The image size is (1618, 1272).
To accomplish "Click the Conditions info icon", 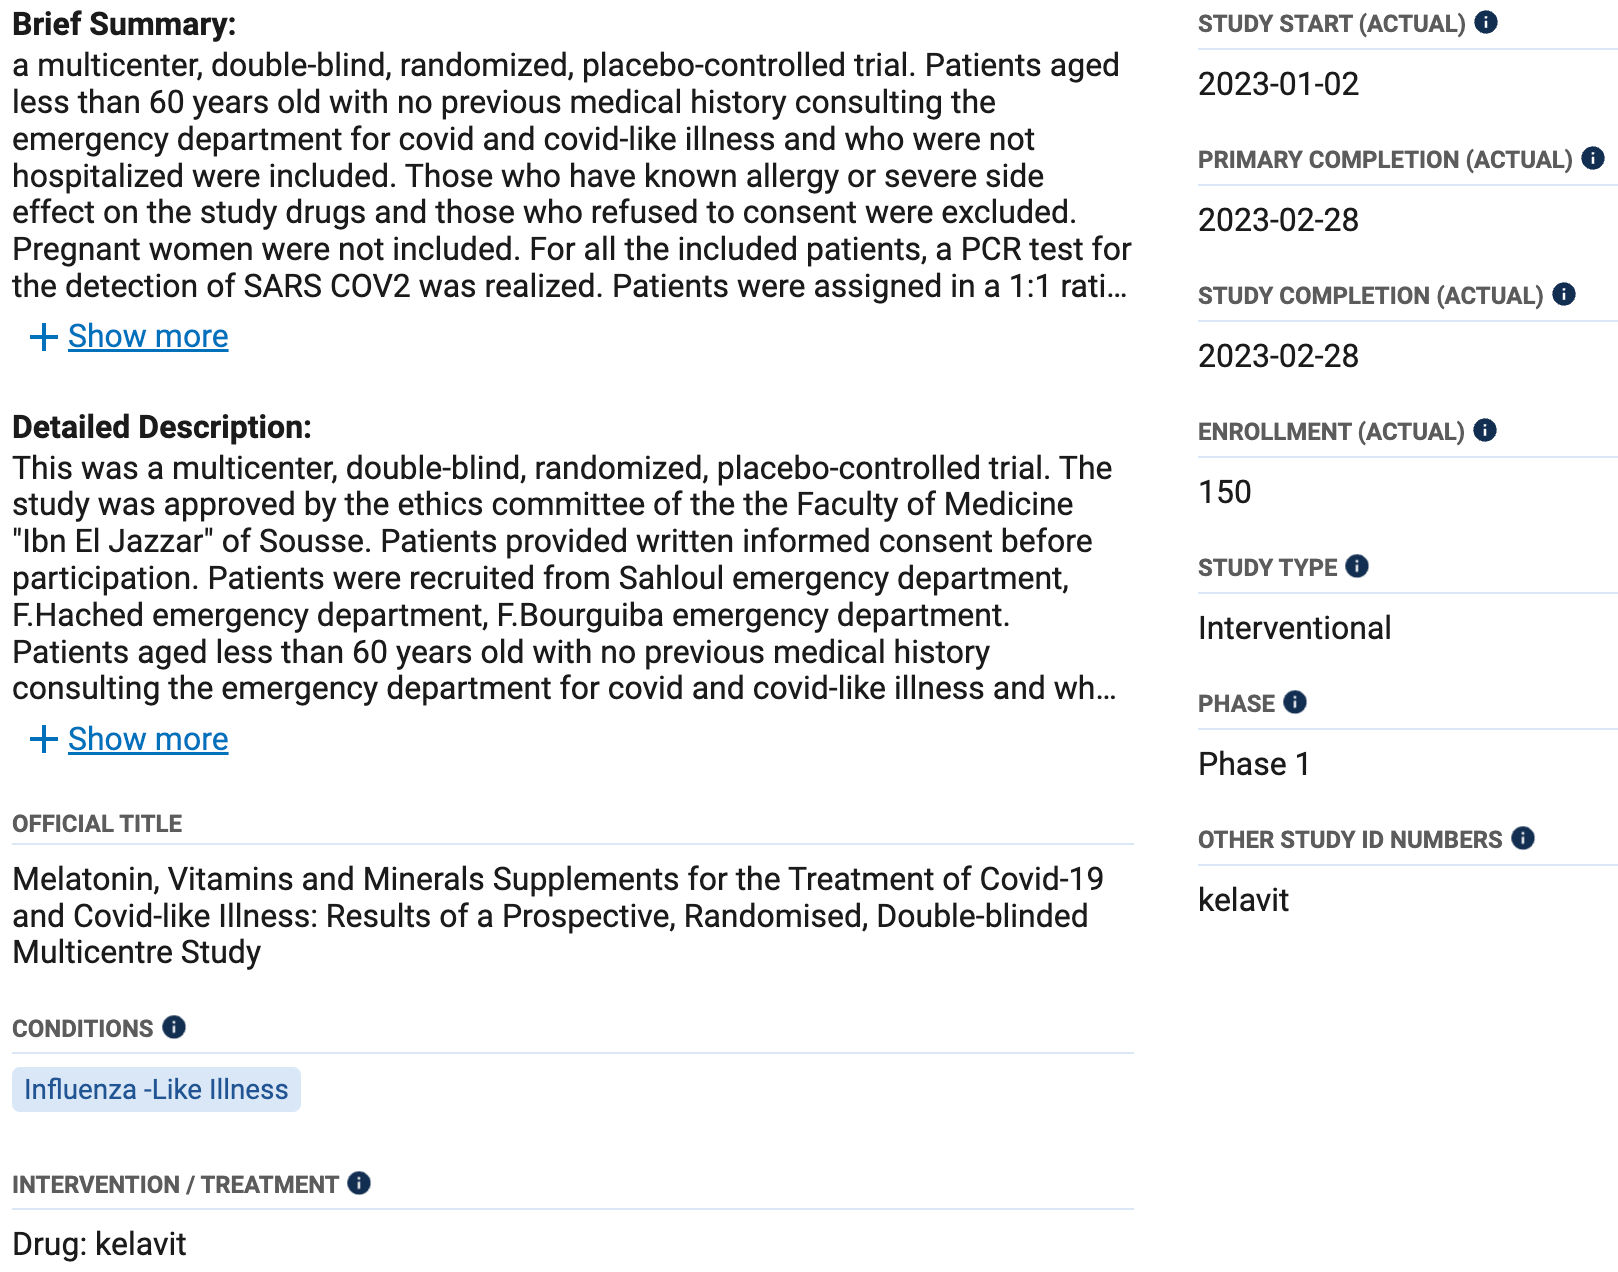I will tap(174, 1027).
